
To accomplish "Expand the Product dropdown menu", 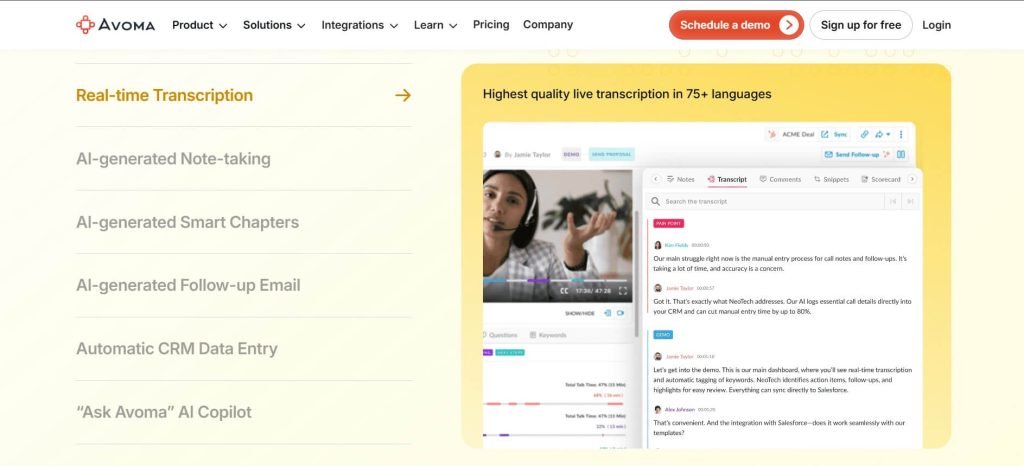I will pyautogui.click(x=199, y=25).
